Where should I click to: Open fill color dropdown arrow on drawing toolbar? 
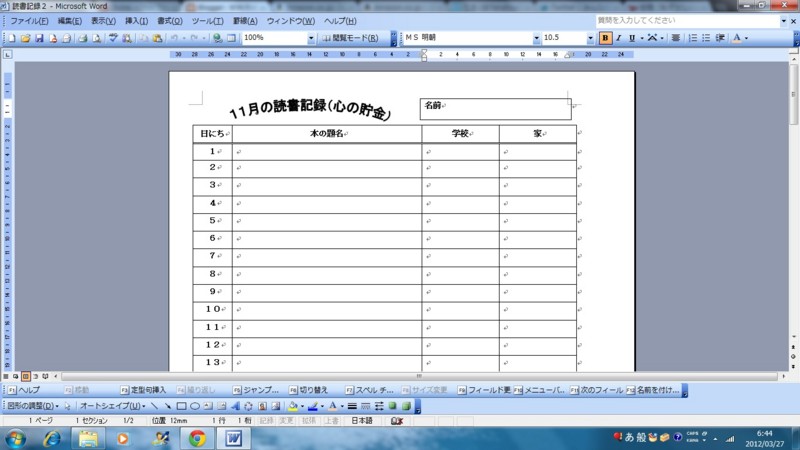pyautogui.click(x=302, y=406)
